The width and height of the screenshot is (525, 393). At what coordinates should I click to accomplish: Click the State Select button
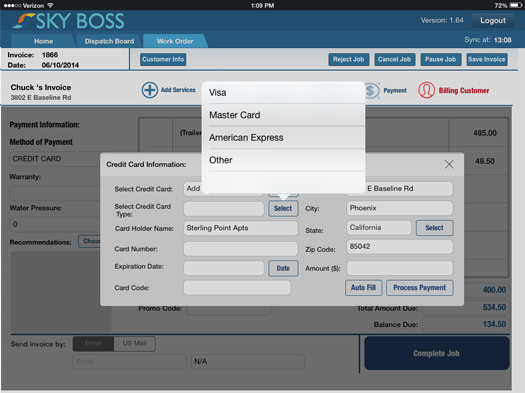pos(434,228)
